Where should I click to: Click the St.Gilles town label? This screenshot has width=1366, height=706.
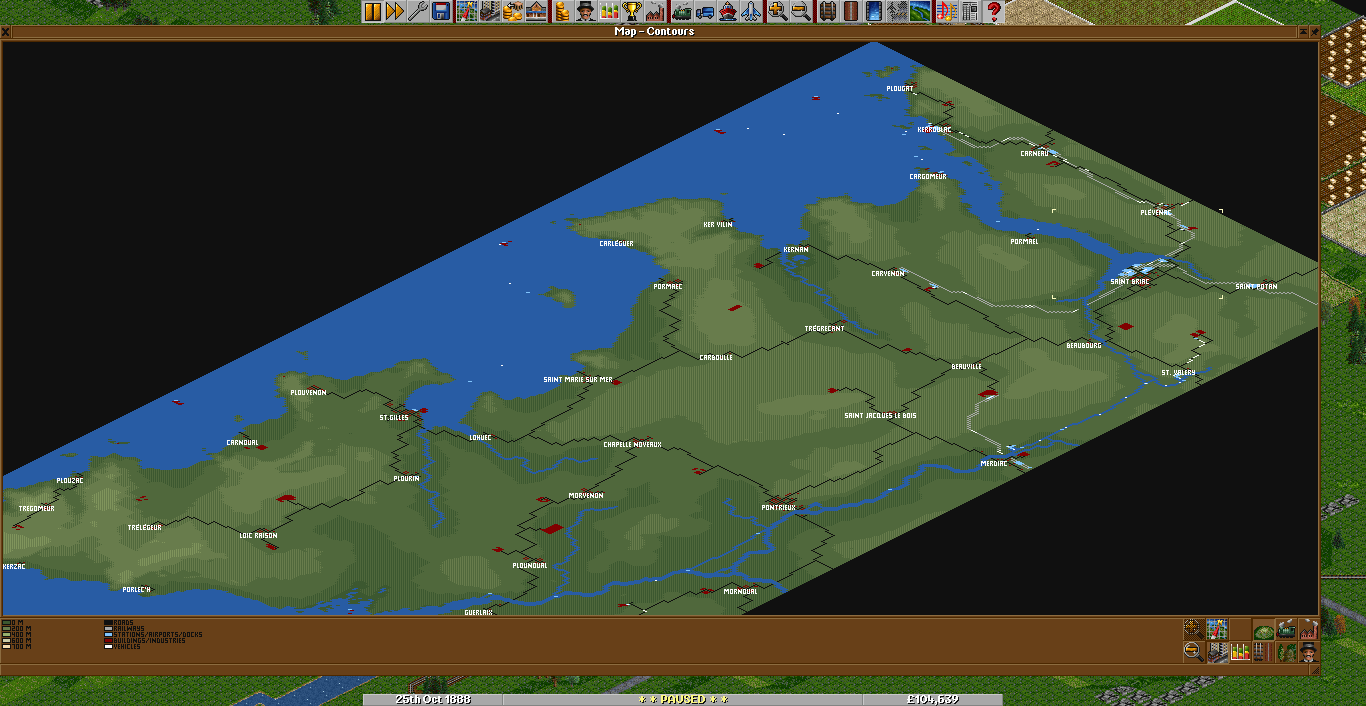tap(394, 417)
